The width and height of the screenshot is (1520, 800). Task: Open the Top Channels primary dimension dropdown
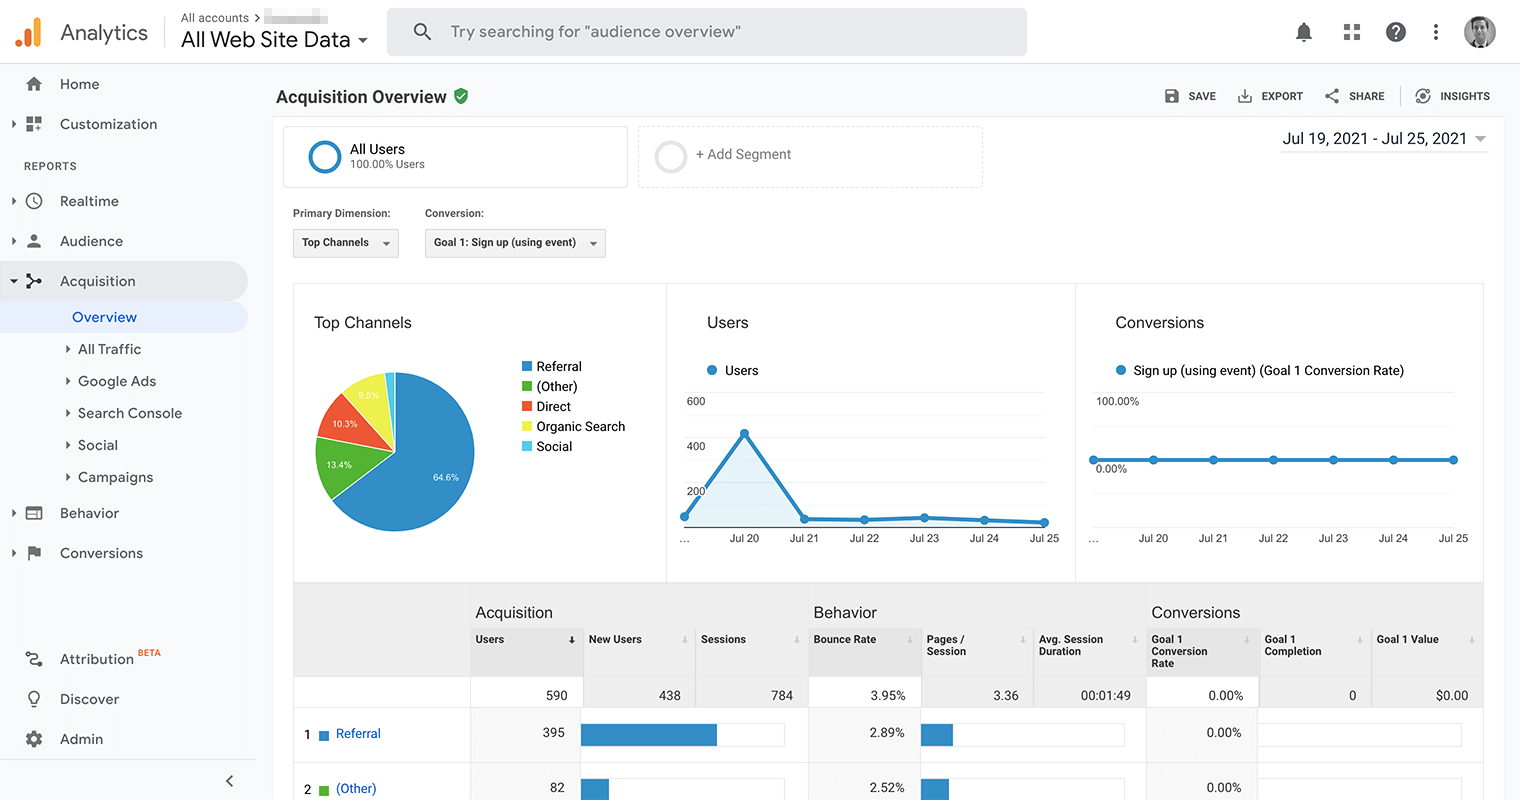346,243
